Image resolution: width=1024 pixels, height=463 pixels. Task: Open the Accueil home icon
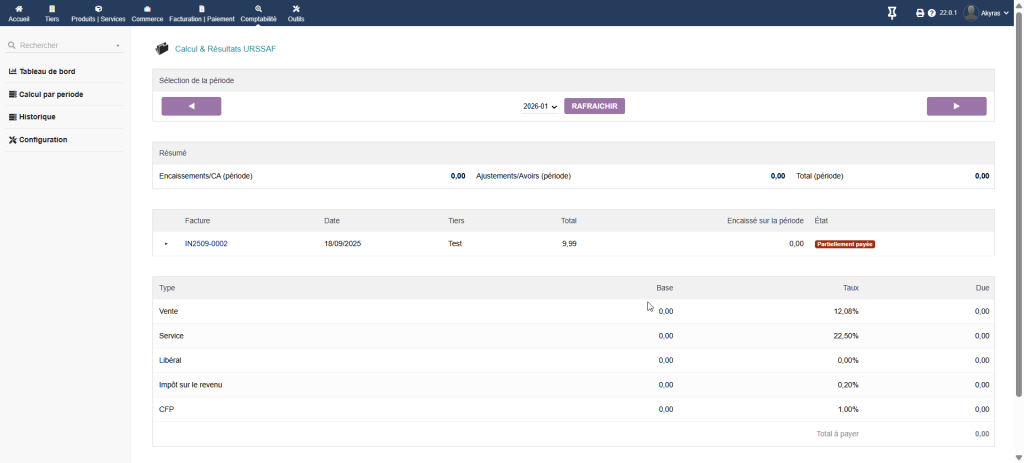[x=19, y=9]
